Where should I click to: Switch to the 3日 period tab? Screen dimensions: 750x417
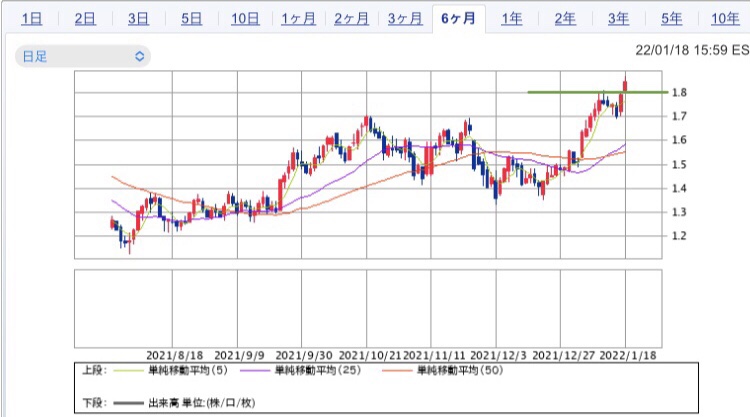click(138, 19)
